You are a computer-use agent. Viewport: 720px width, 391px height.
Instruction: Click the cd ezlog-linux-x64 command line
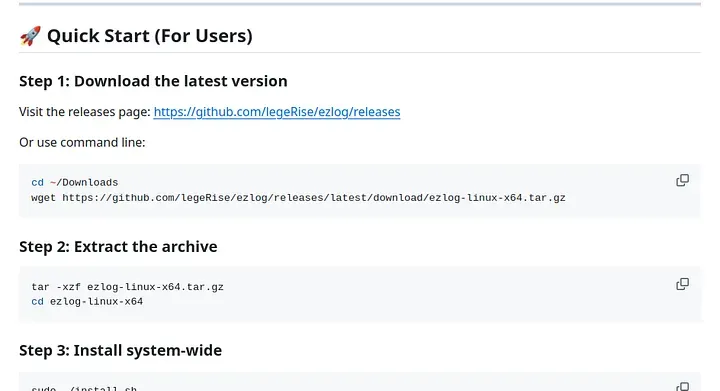(x=87, y=302)
